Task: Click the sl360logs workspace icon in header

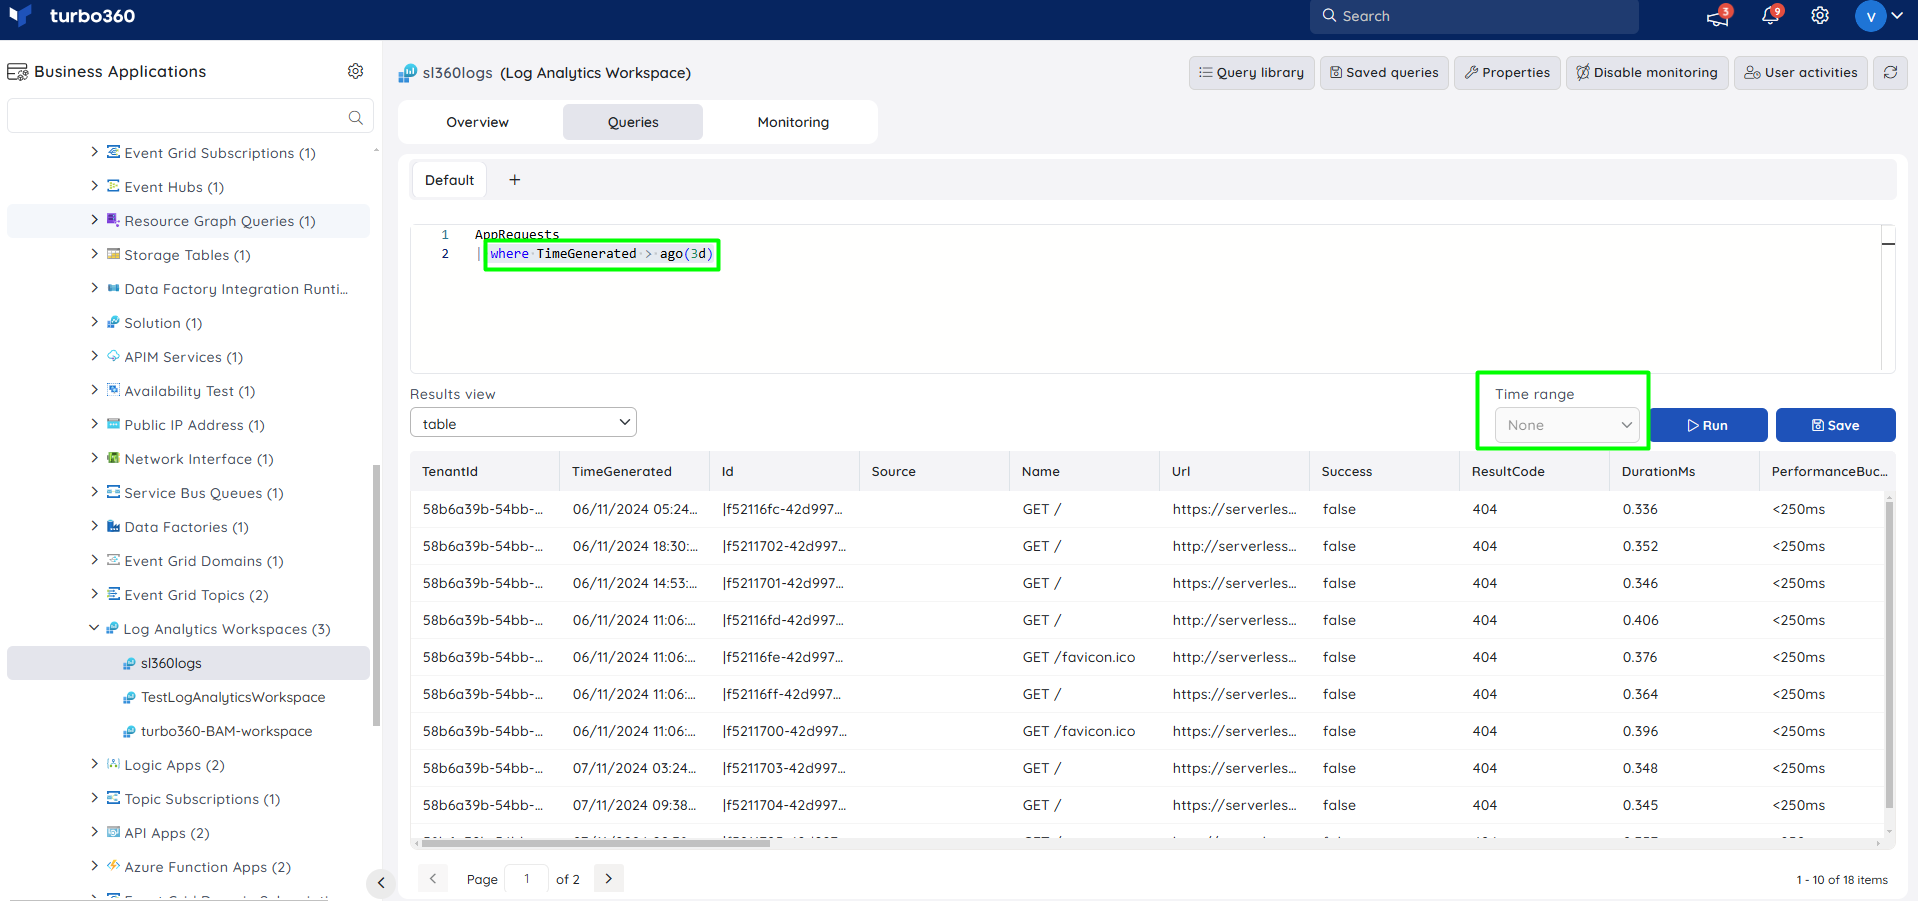Action: (408, 72)
